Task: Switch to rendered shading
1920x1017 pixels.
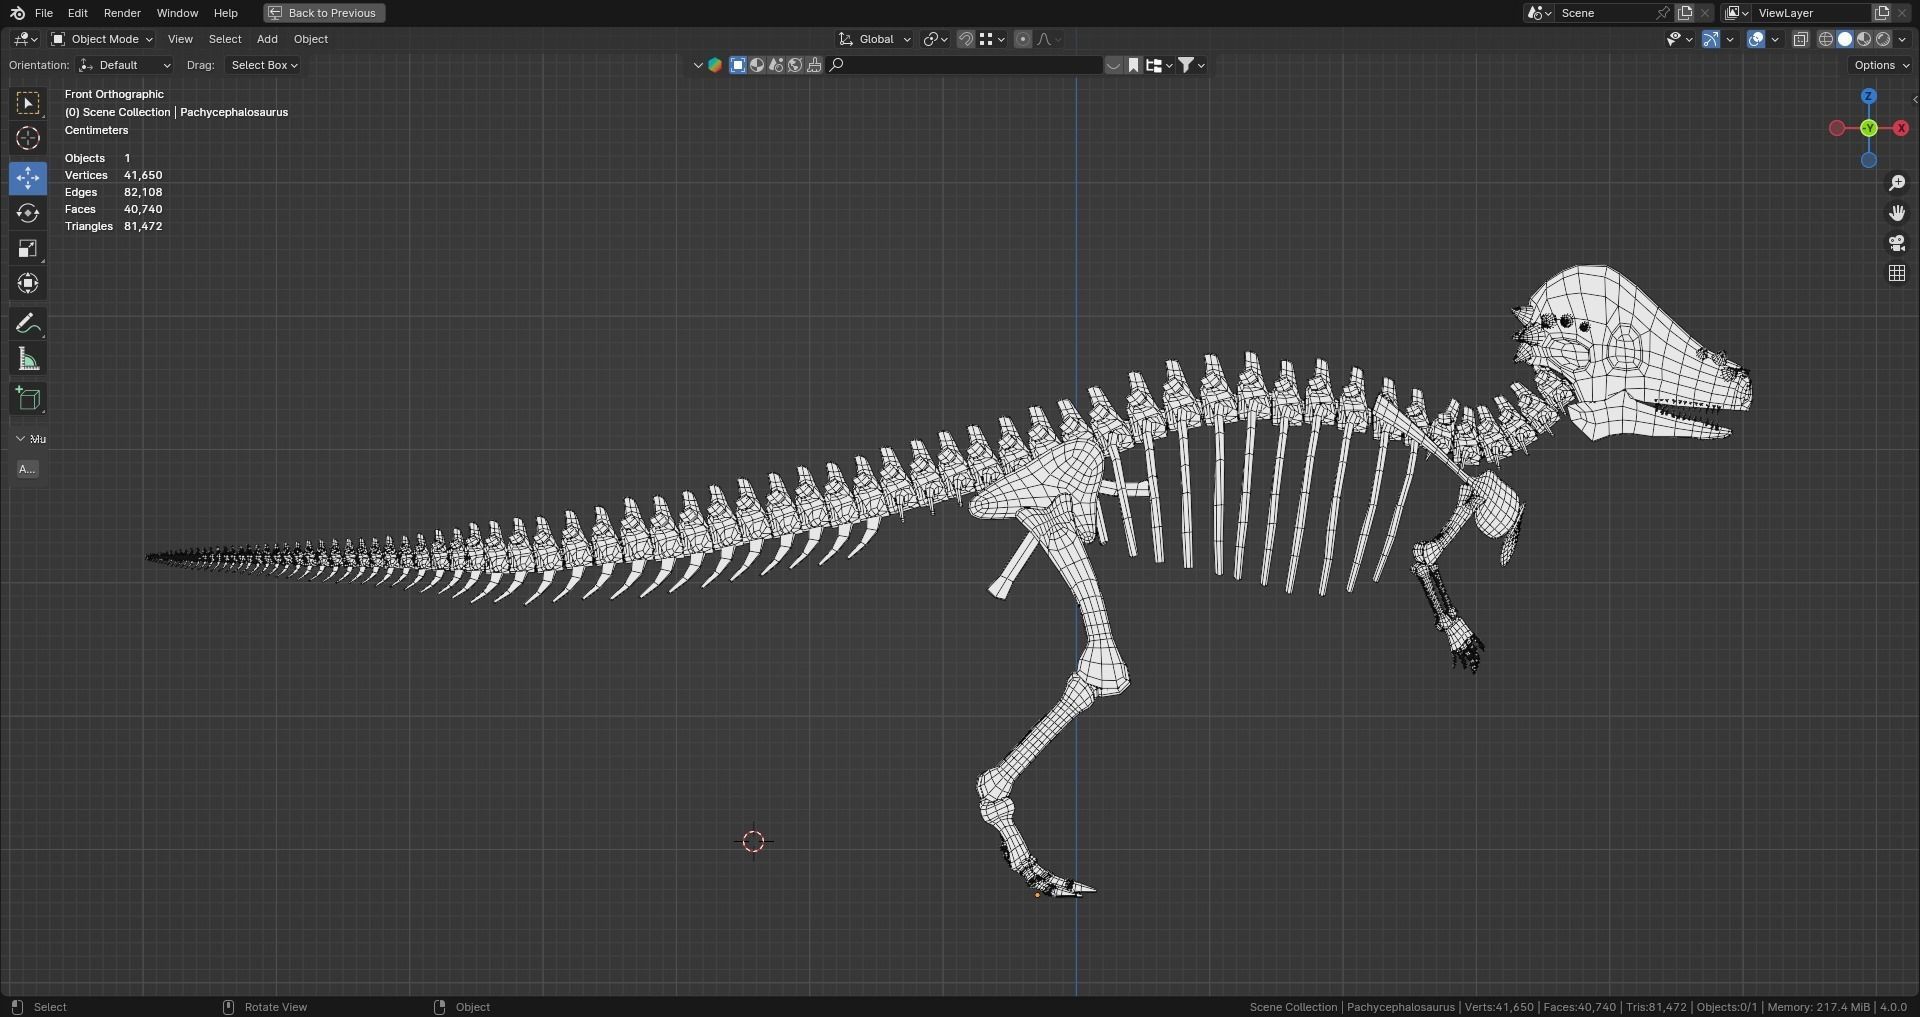Action: 1883,39
